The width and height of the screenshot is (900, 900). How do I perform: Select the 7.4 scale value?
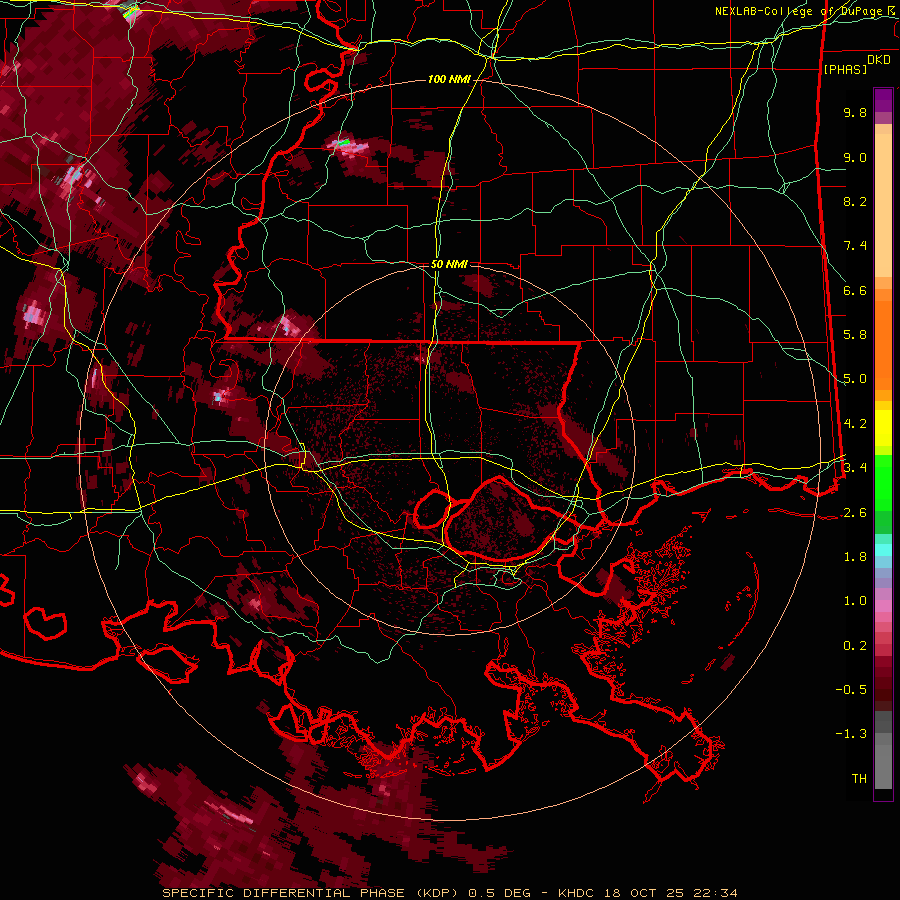[855, 246]
